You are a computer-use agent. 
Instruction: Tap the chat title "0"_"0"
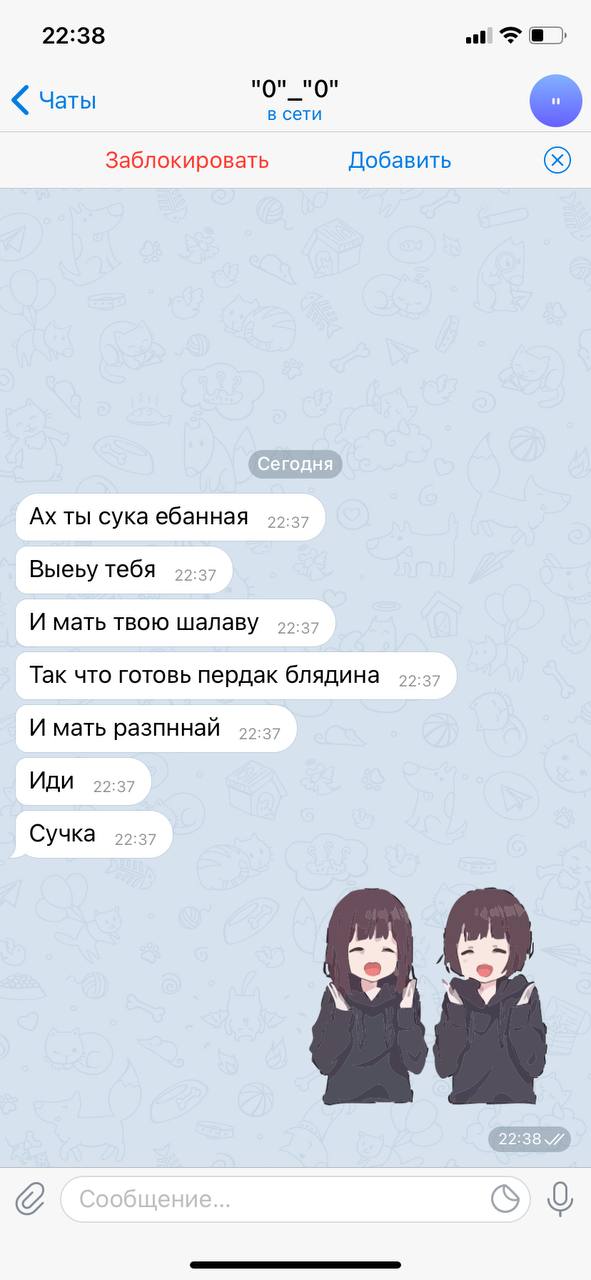click(x=295, y=89)
